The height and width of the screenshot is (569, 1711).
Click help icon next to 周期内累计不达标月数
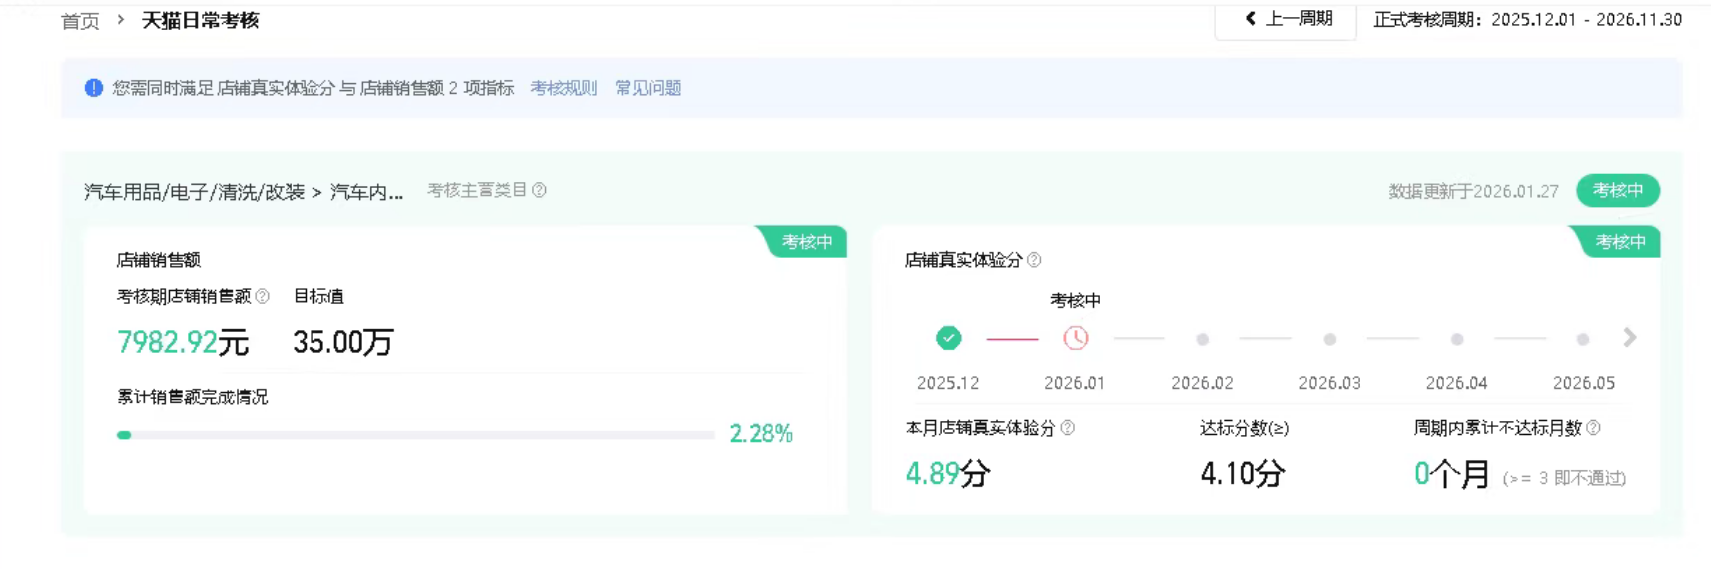point(1594,428)
